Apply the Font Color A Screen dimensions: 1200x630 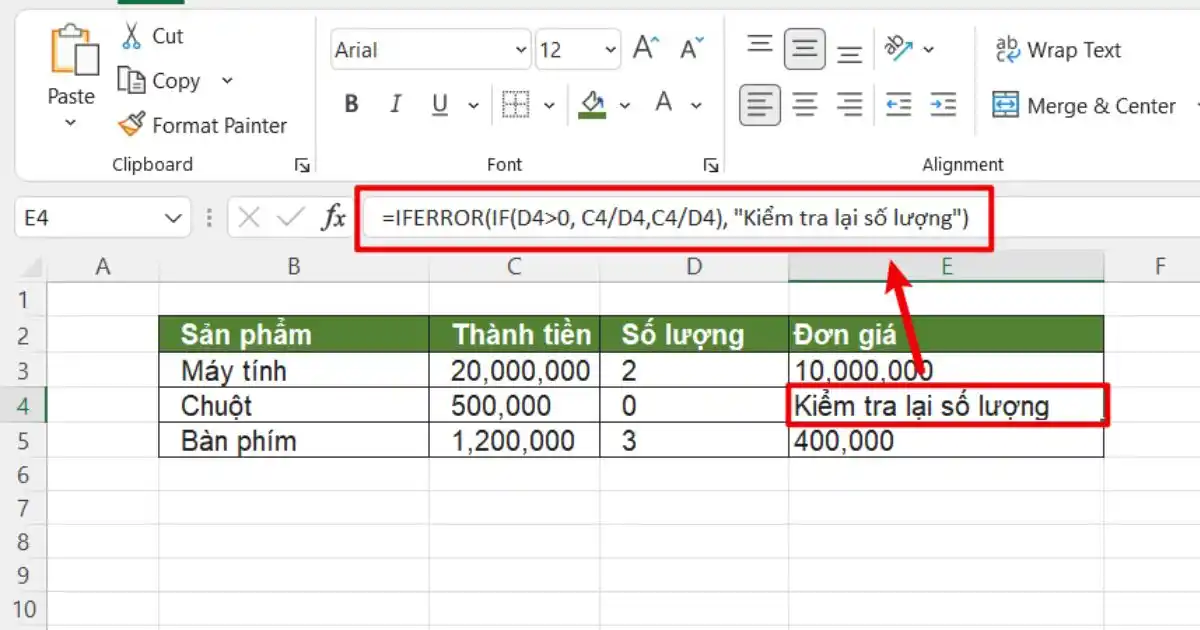[x=663, y=102]
